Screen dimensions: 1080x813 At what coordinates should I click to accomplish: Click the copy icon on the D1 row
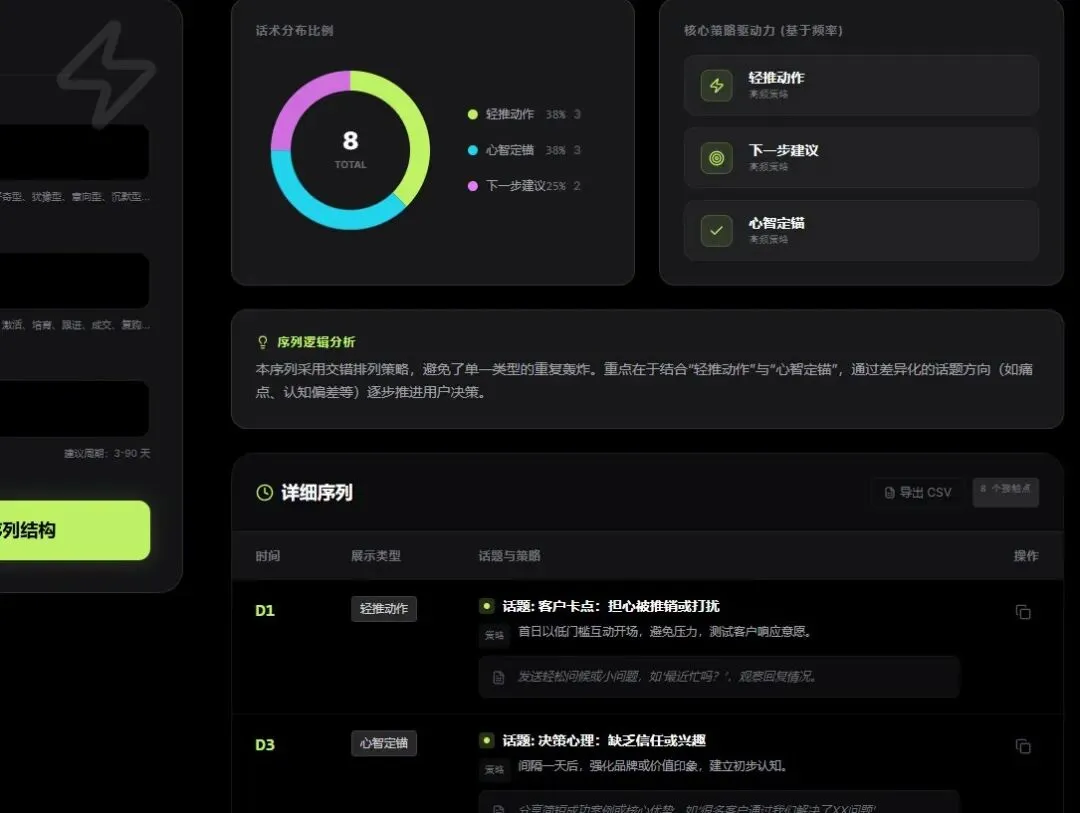(x=1023, y=613)
